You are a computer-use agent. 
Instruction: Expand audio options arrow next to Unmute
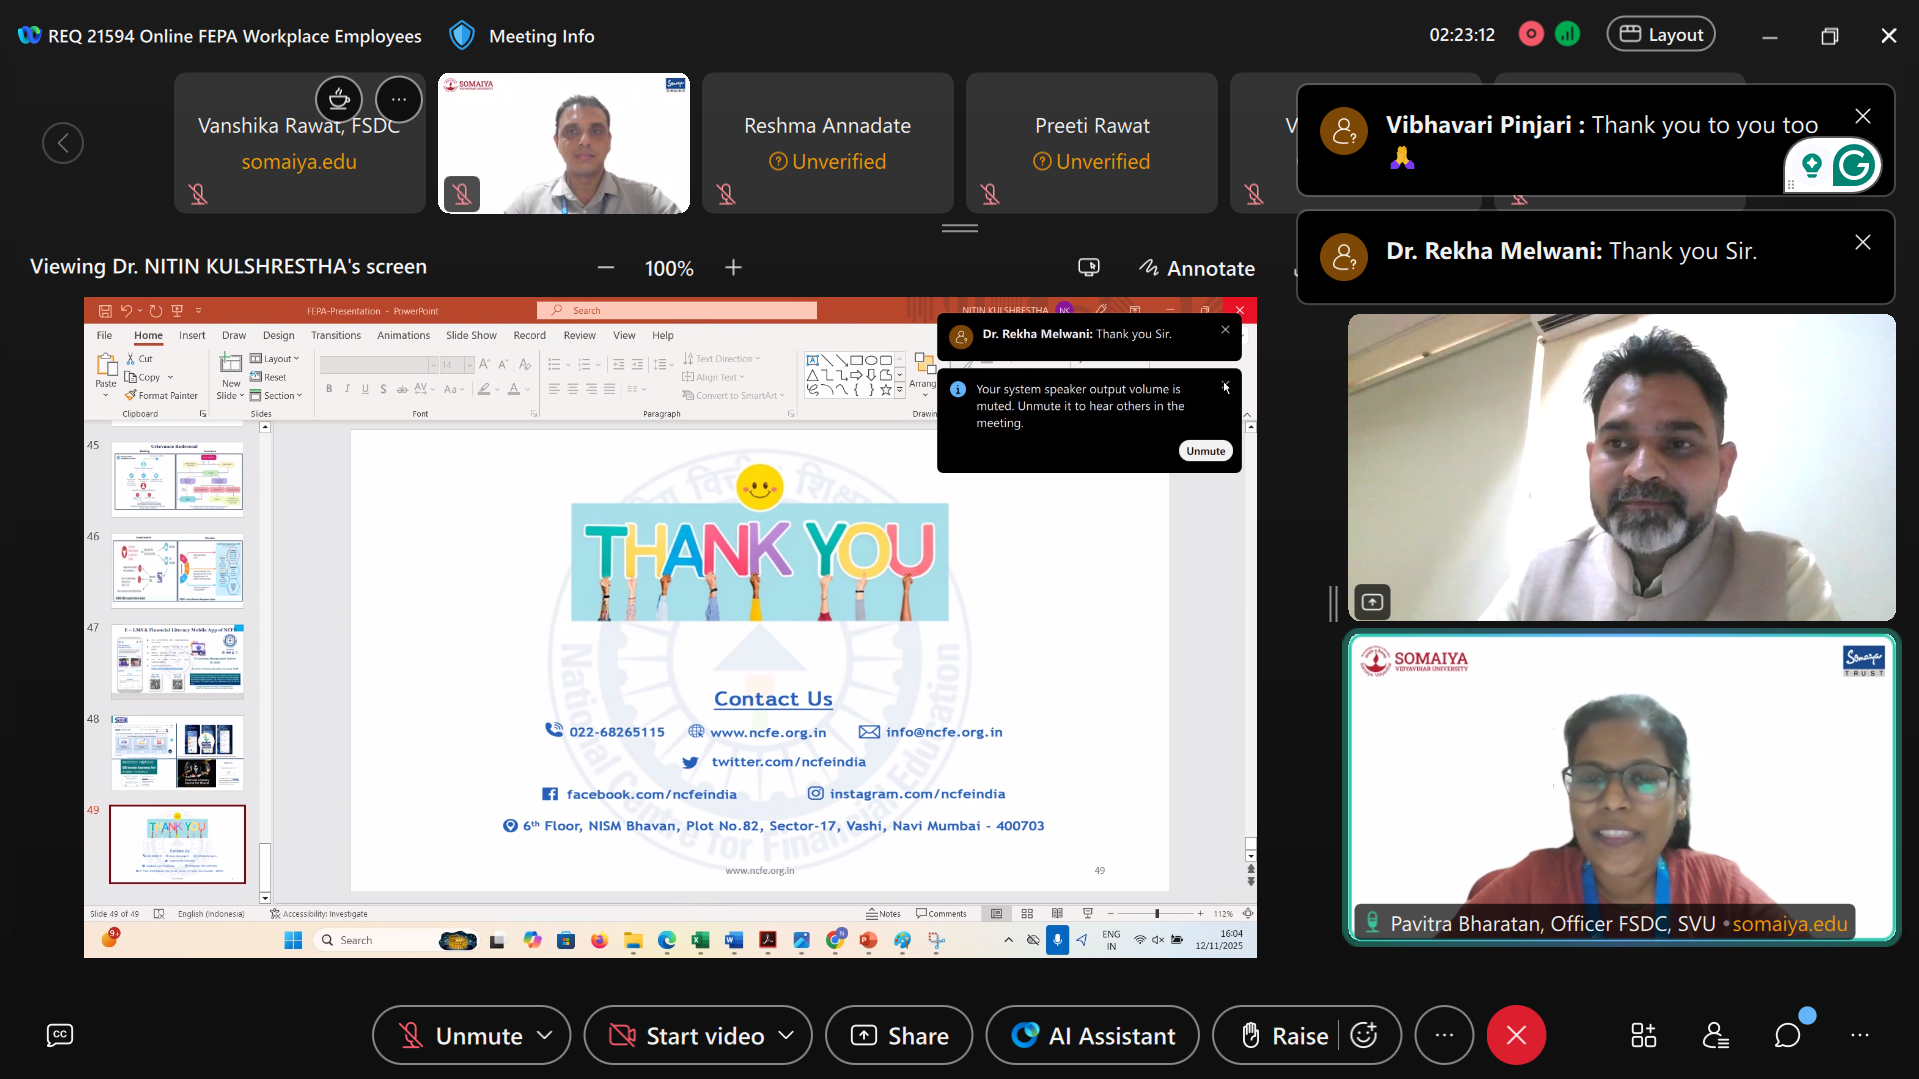(545, 1035)
